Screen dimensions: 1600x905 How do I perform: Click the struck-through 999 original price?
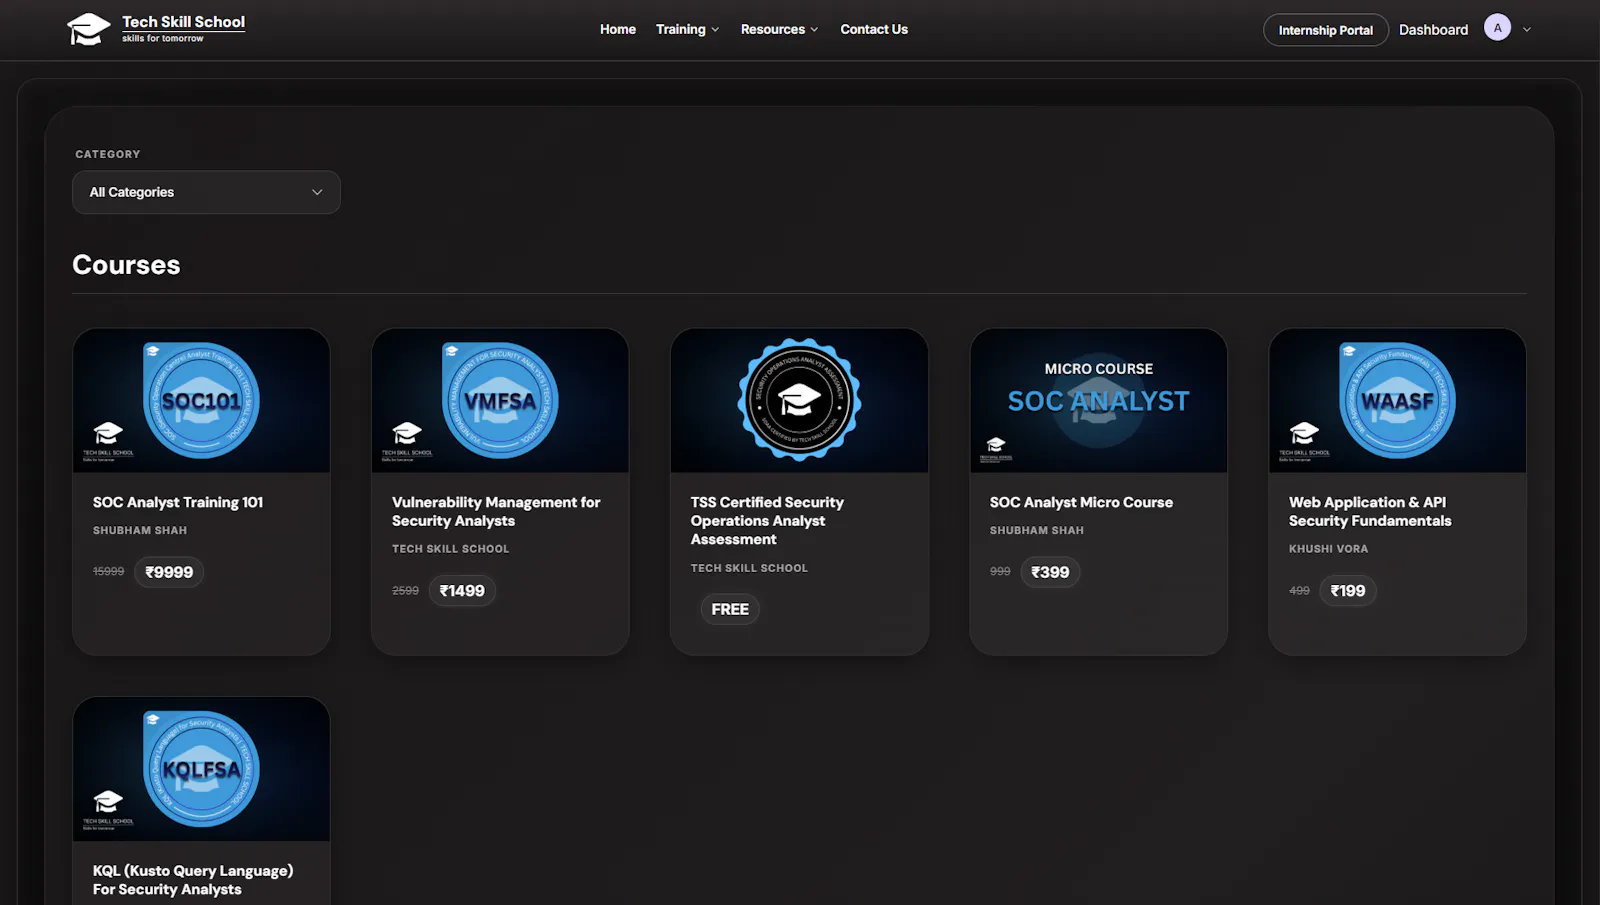click(1000, 572)
